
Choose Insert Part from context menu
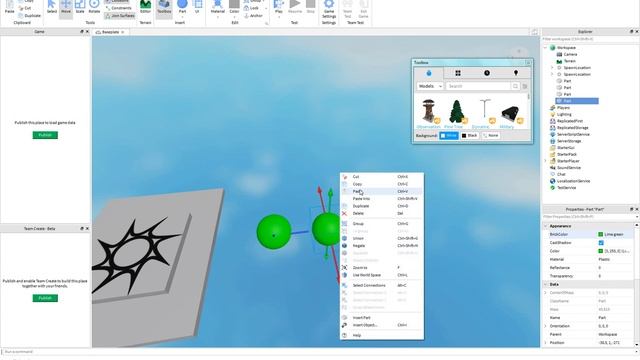point(382,318)
